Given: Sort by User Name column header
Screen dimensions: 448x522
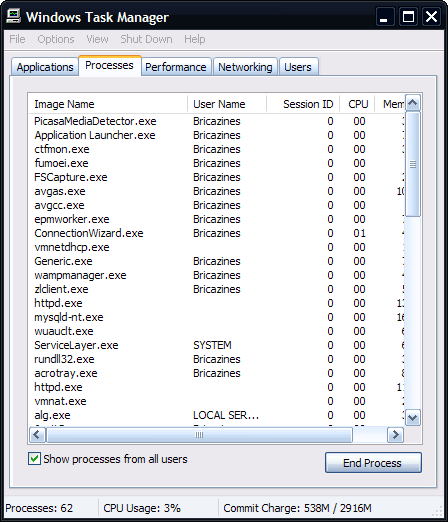Looking at the screenshot, I should click(227, 104).
